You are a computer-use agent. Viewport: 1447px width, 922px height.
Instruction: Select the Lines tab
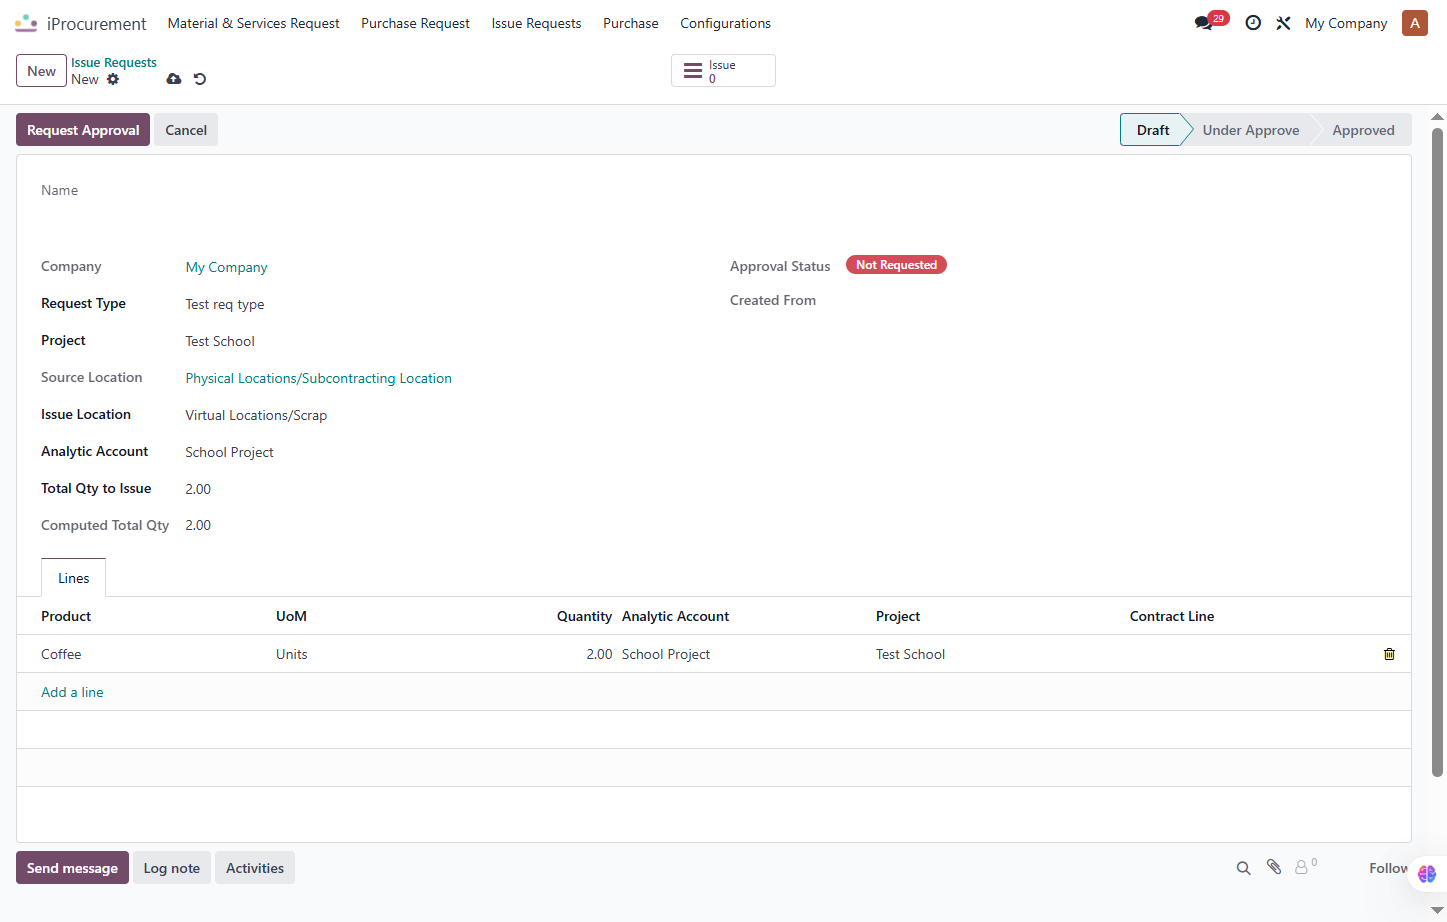[x=74, y=578]
